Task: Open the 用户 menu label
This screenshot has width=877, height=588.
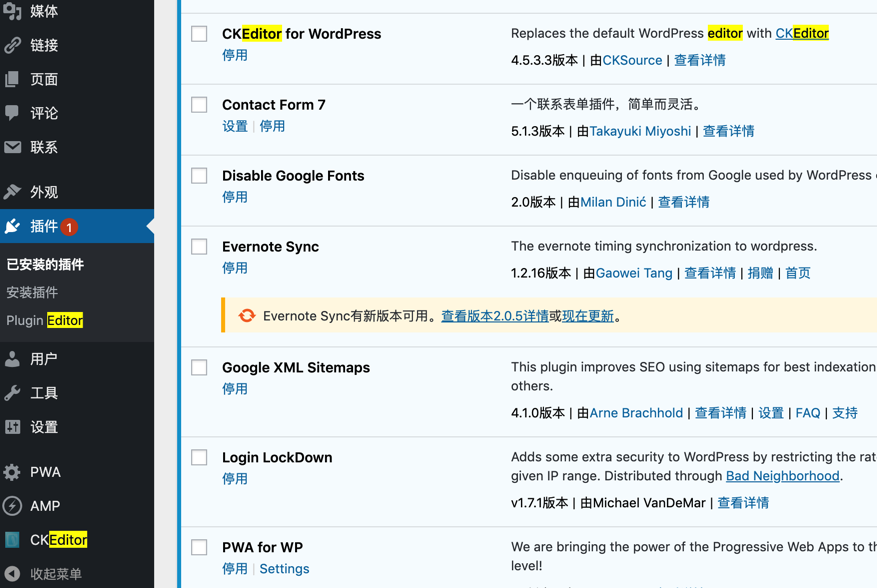Action: pos(44,359)
